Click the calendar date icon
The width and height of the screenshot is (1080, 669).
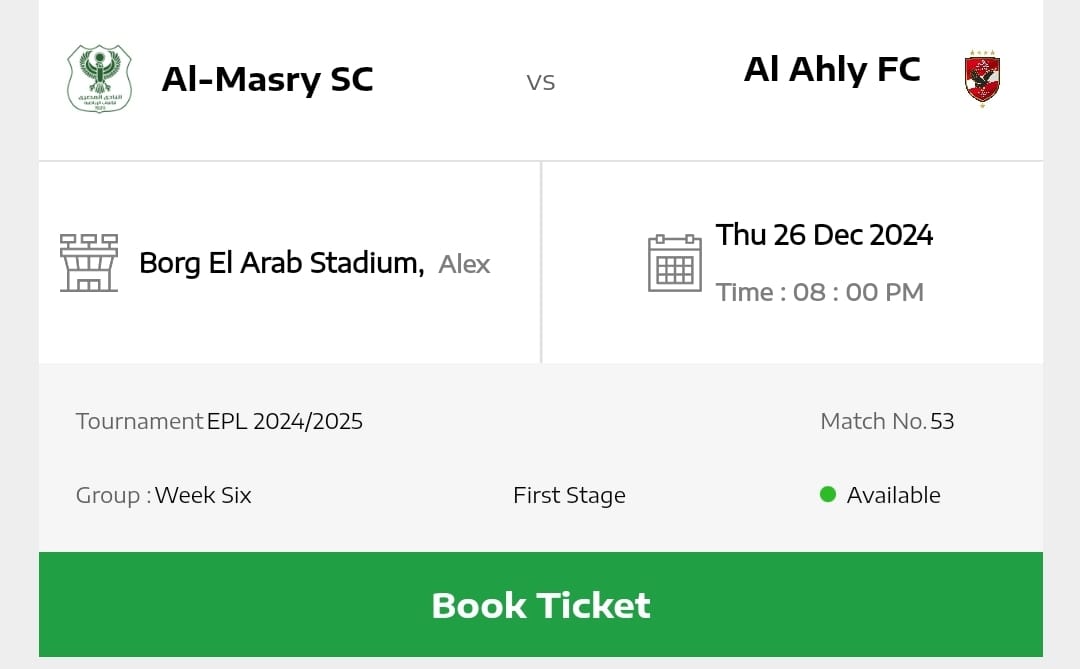click(675, 263)
